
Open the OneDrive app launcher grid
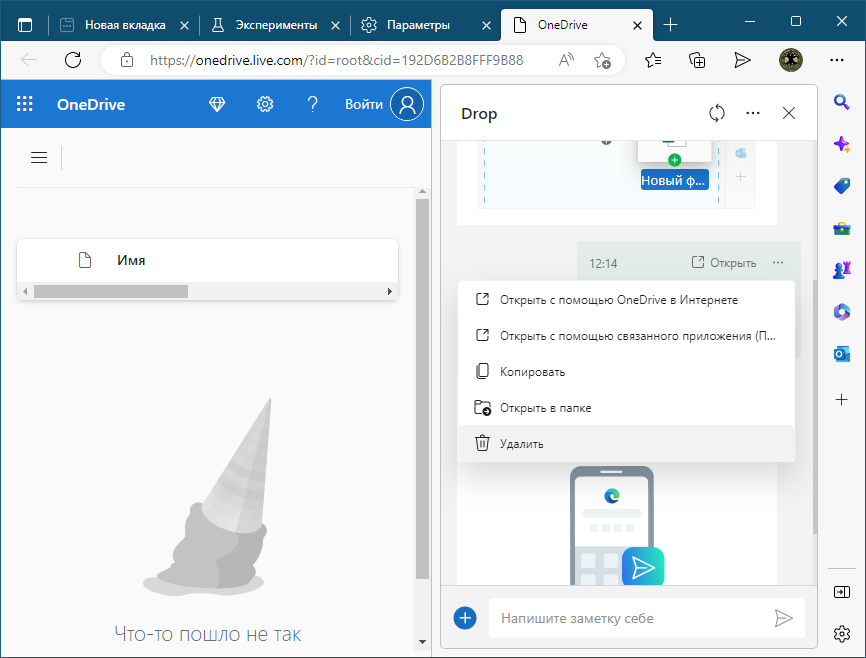(24, 104)
